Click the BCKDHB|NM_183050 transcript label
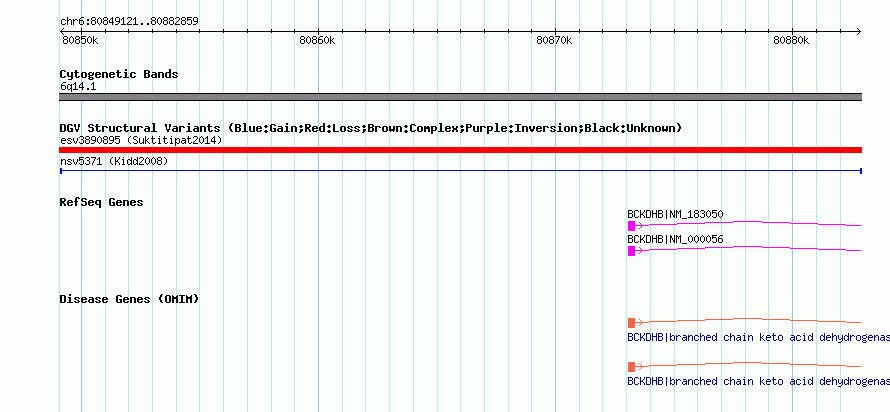 [x=675, y=214]
